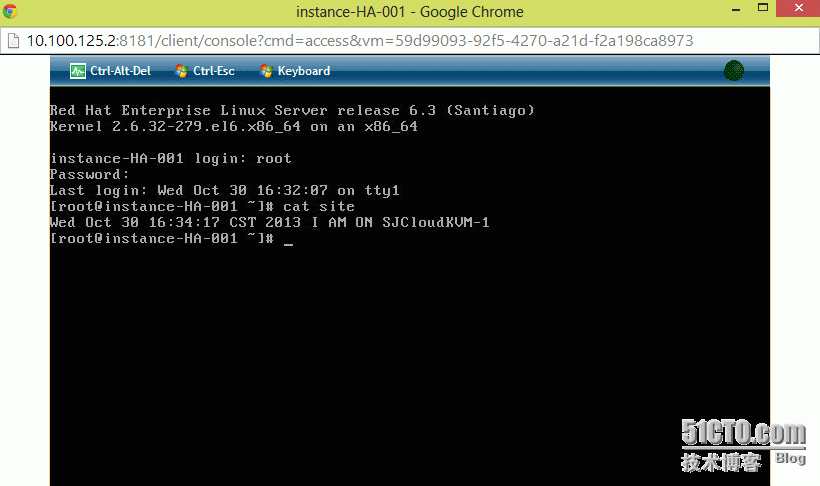Click the Chrome logo in title bar
820x486 pixels.
[9, 11]
